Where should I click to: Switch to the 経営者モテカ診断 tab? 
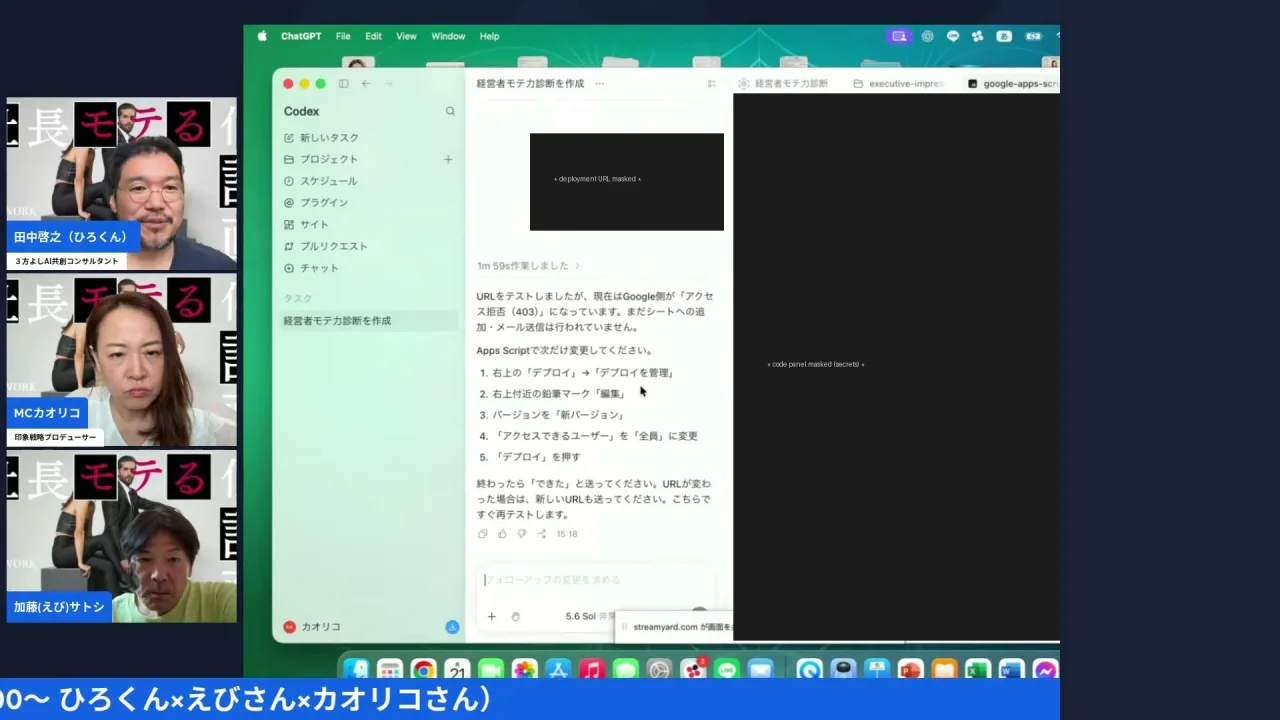pos(783,84)
